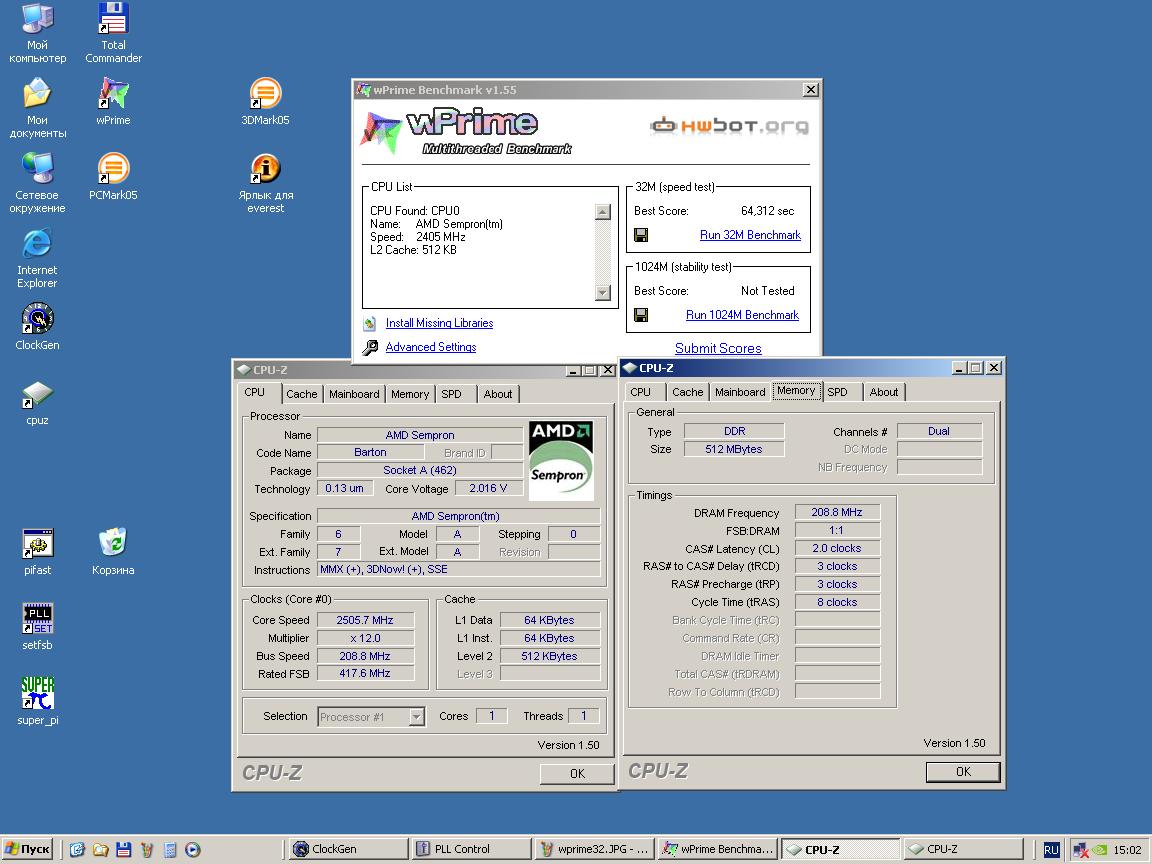Click the Core Voltage 2.016 V field

tap(488, 489)
